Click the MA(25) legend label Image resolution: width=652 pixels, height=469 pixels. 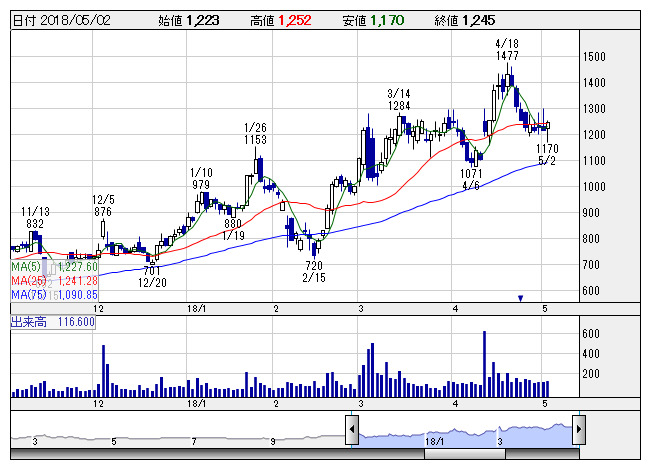point(29,281)
